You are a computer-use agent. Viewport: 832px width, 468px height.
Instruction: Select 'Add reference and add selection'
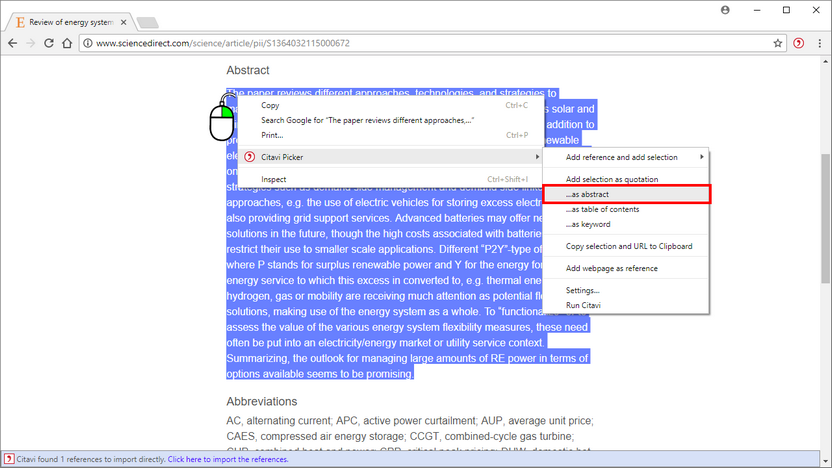pyautogui.click(x=626, y=157)
